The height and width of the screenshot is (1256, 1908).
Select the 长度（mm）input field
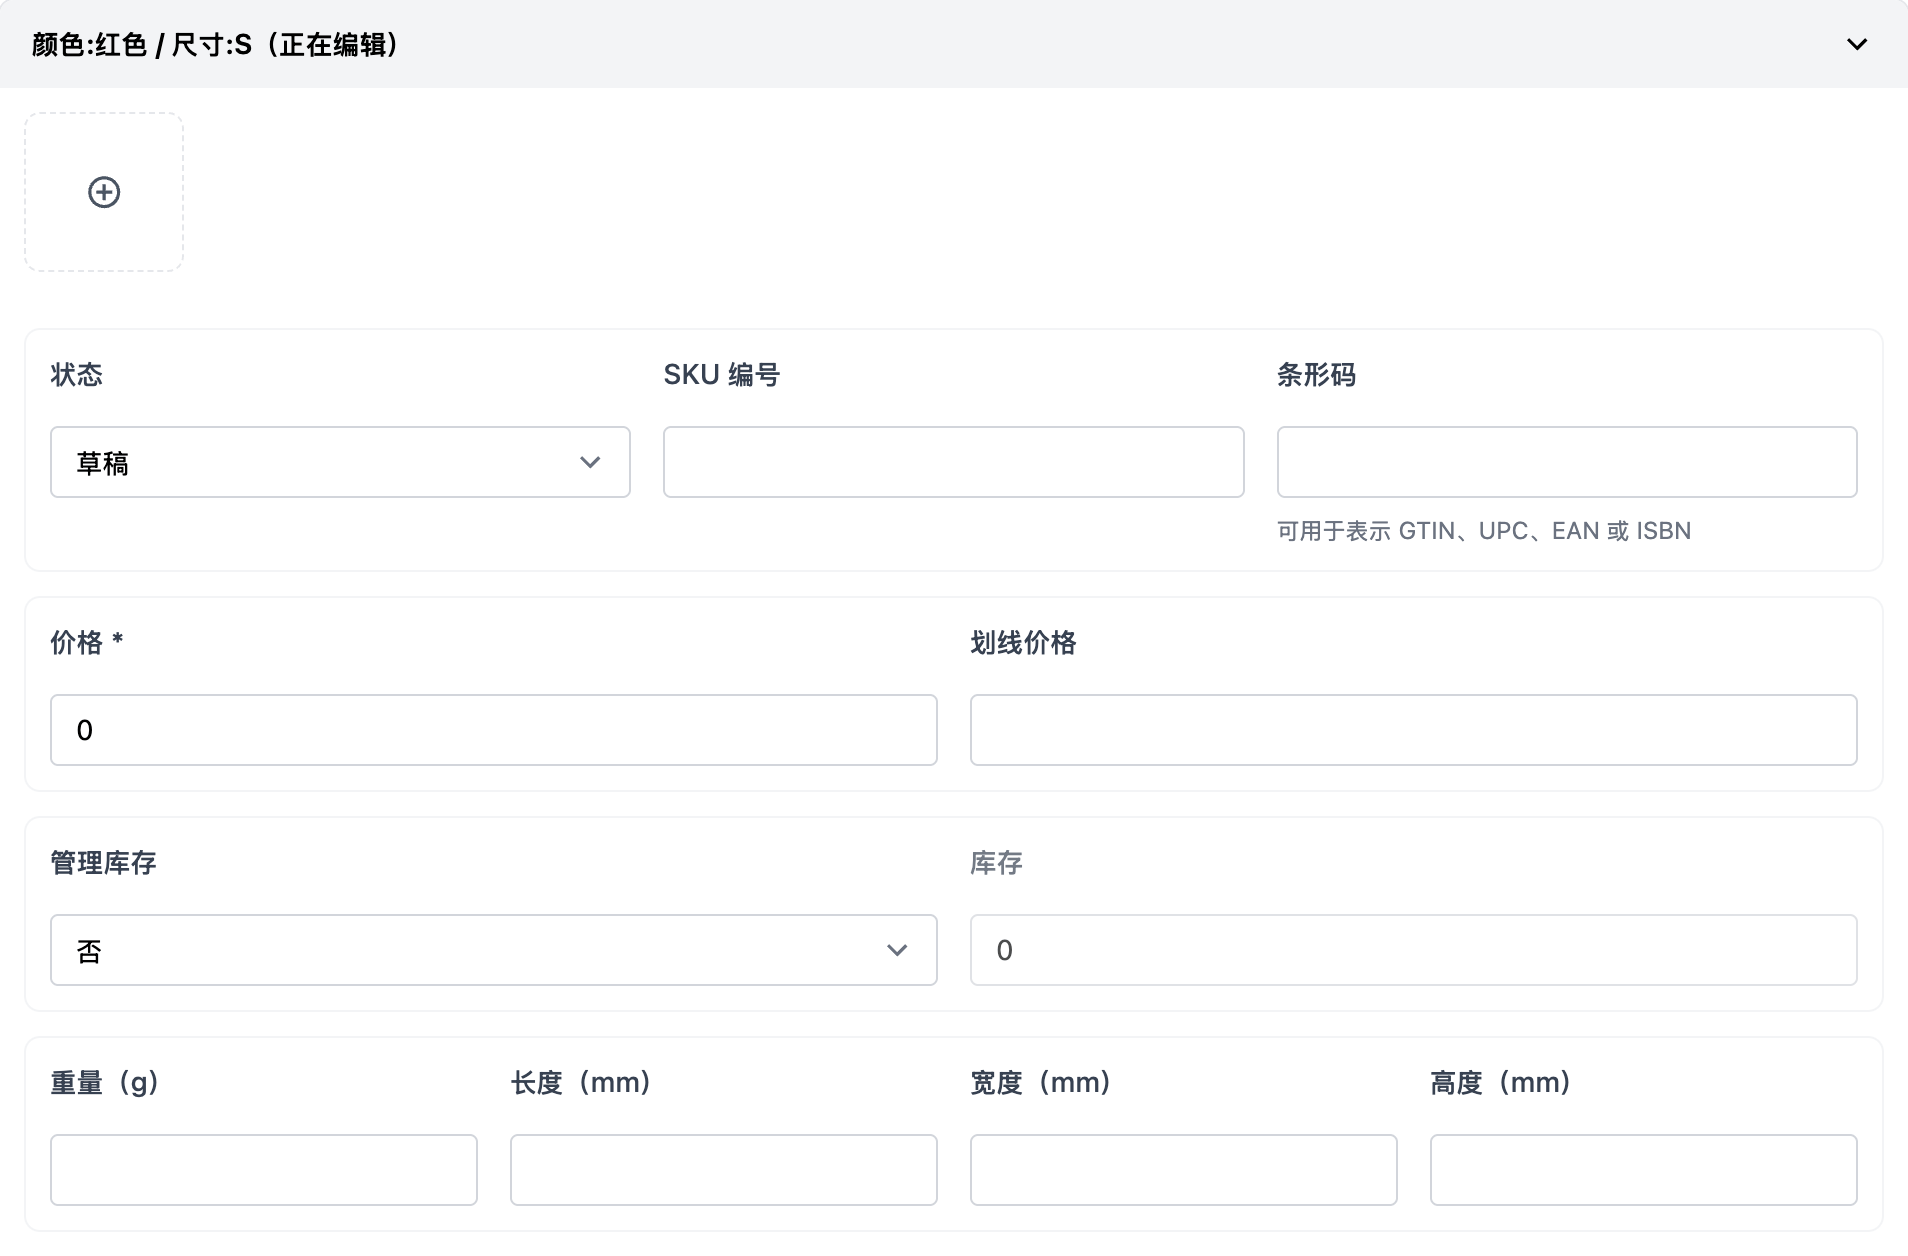[723, 1170]
